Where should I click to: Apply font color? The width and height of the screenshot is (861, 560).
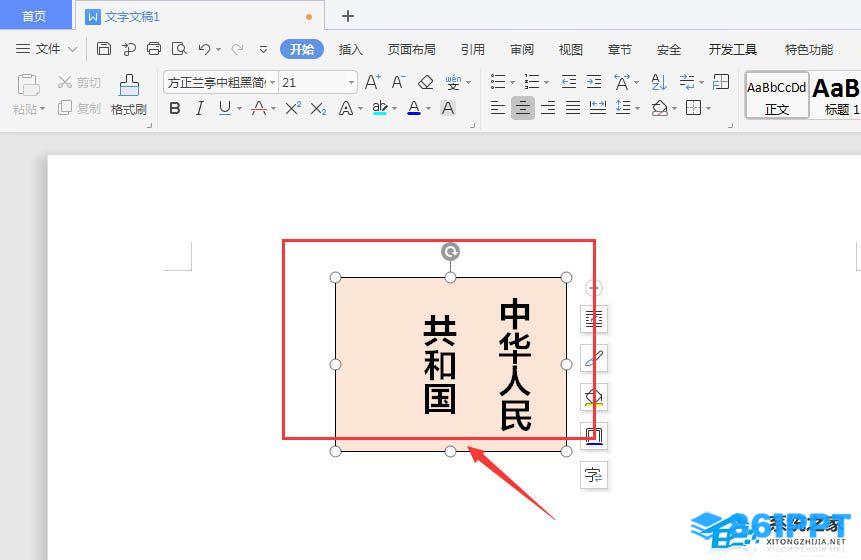[414, 108]
